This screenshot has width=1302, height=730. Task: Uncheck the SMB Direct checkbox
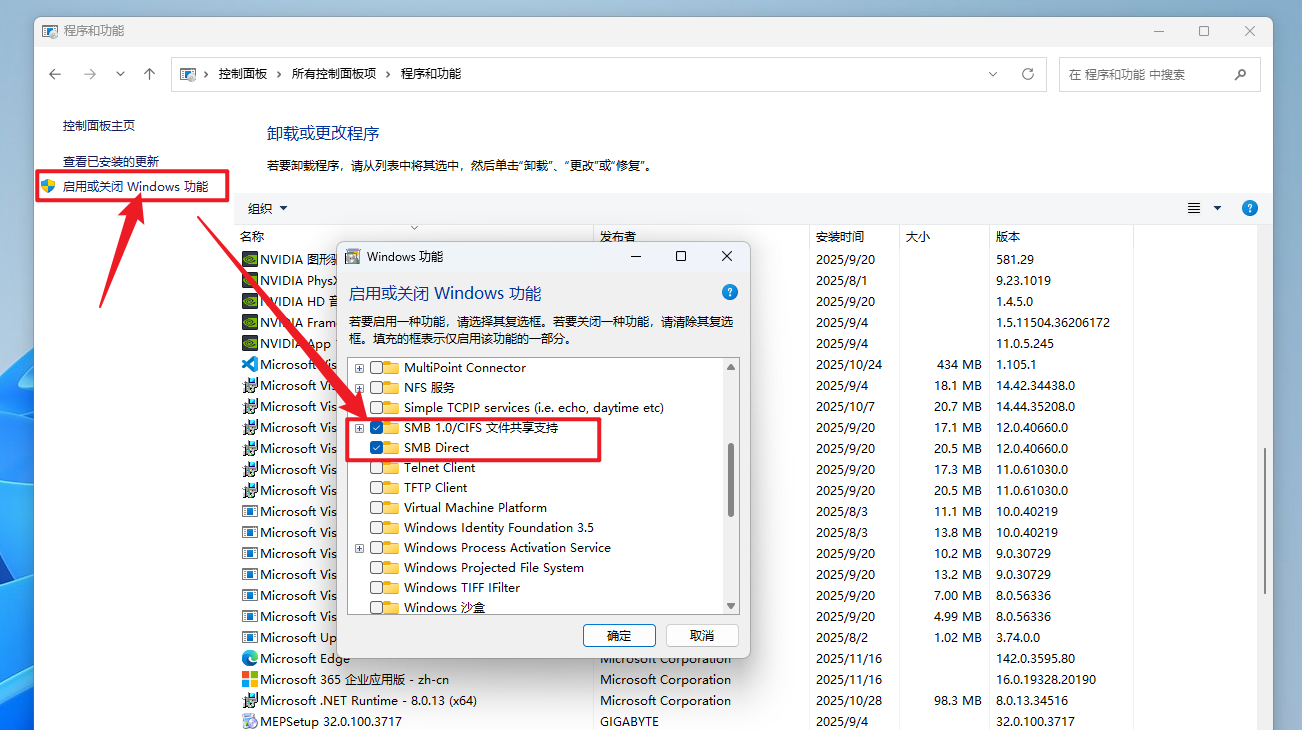(377, 447)
